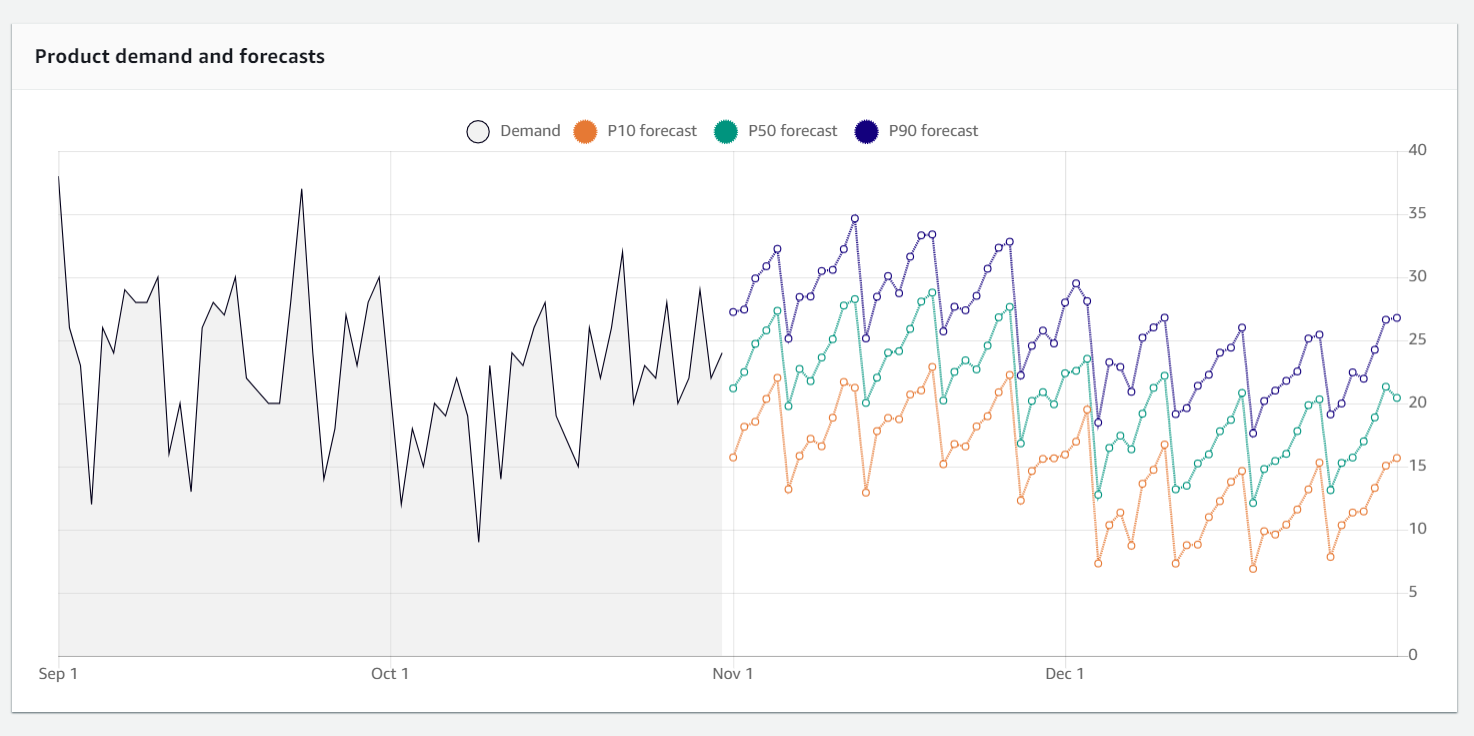Screen dimensions: 1474x736
Task: Select the last P10 forecast data point
Action: pyautogui.click(x=1397, y=458)
